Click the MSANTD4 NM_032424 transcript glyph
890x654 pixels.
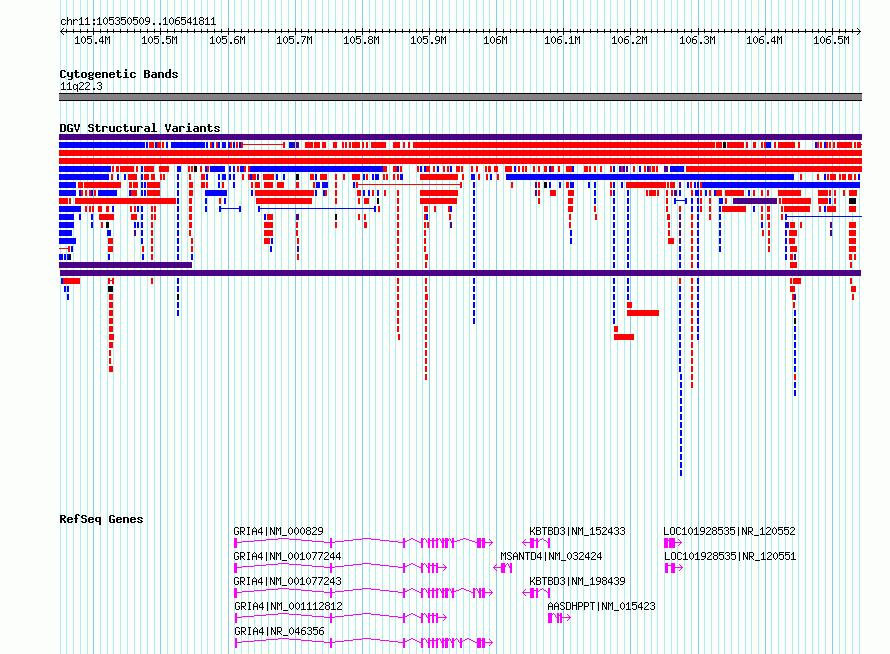pyautogui.click(x=502, y=567)
